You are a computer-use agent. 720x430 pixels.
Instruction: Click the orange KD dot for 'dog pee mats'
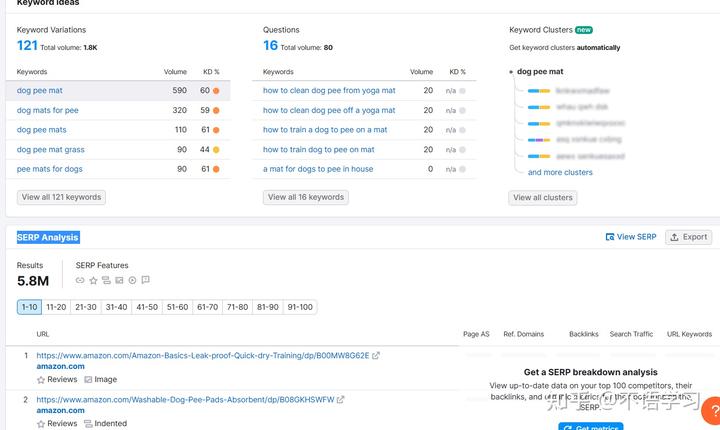(216, 130)
